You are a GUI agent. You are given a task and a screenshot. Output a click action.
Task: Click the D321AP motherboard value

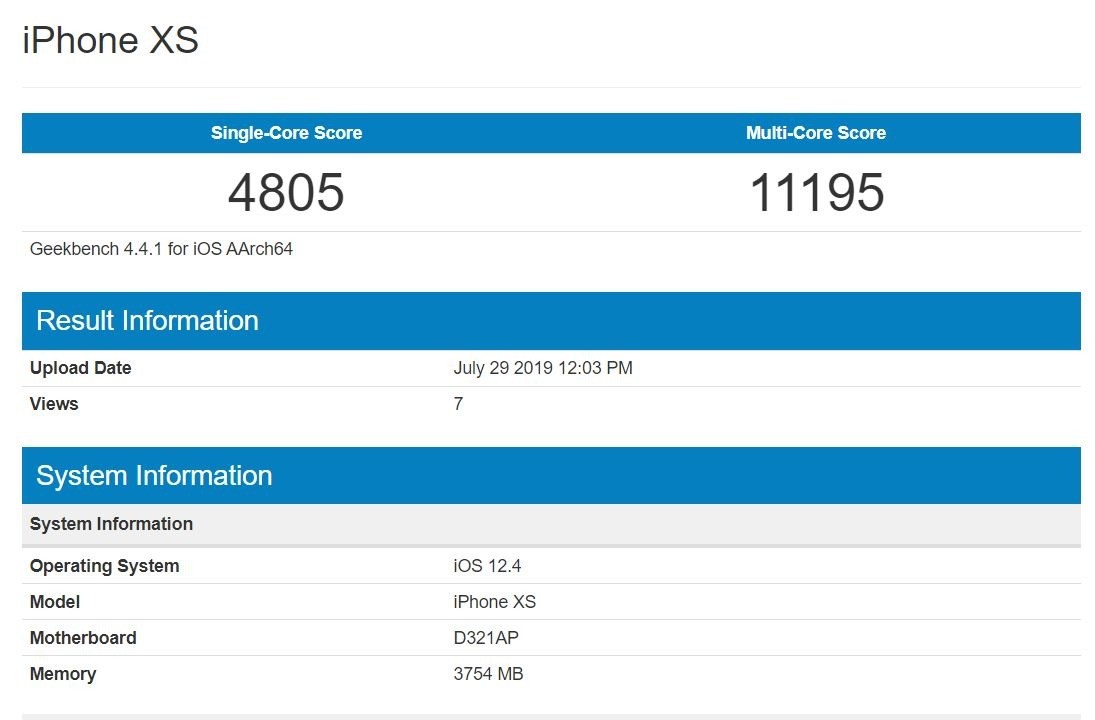(x=485, y=638)
